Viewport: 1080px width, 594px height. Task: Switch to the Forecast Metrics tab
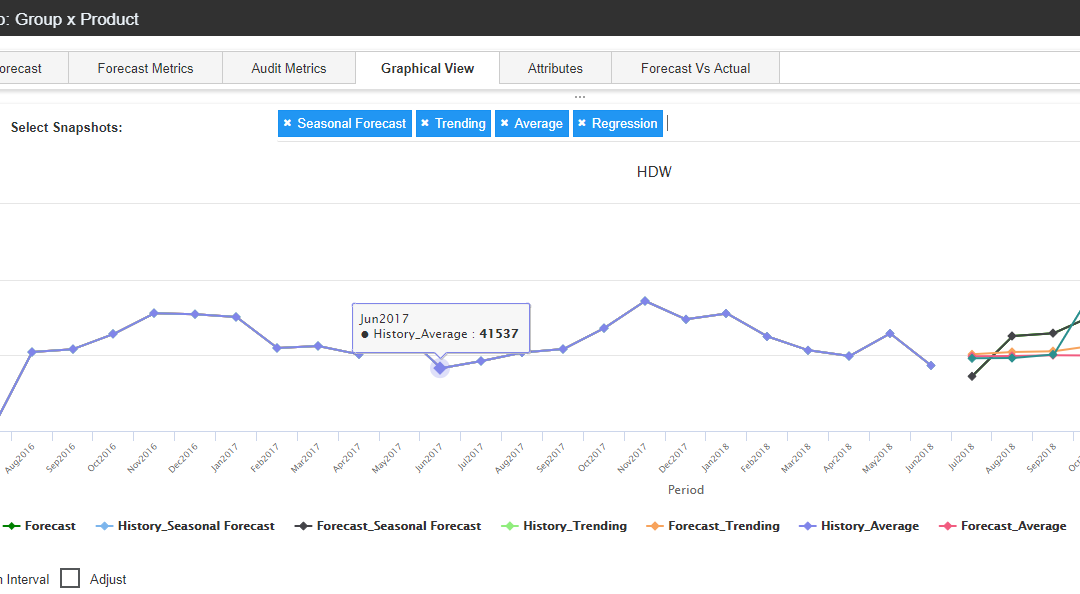click(145, 69)
